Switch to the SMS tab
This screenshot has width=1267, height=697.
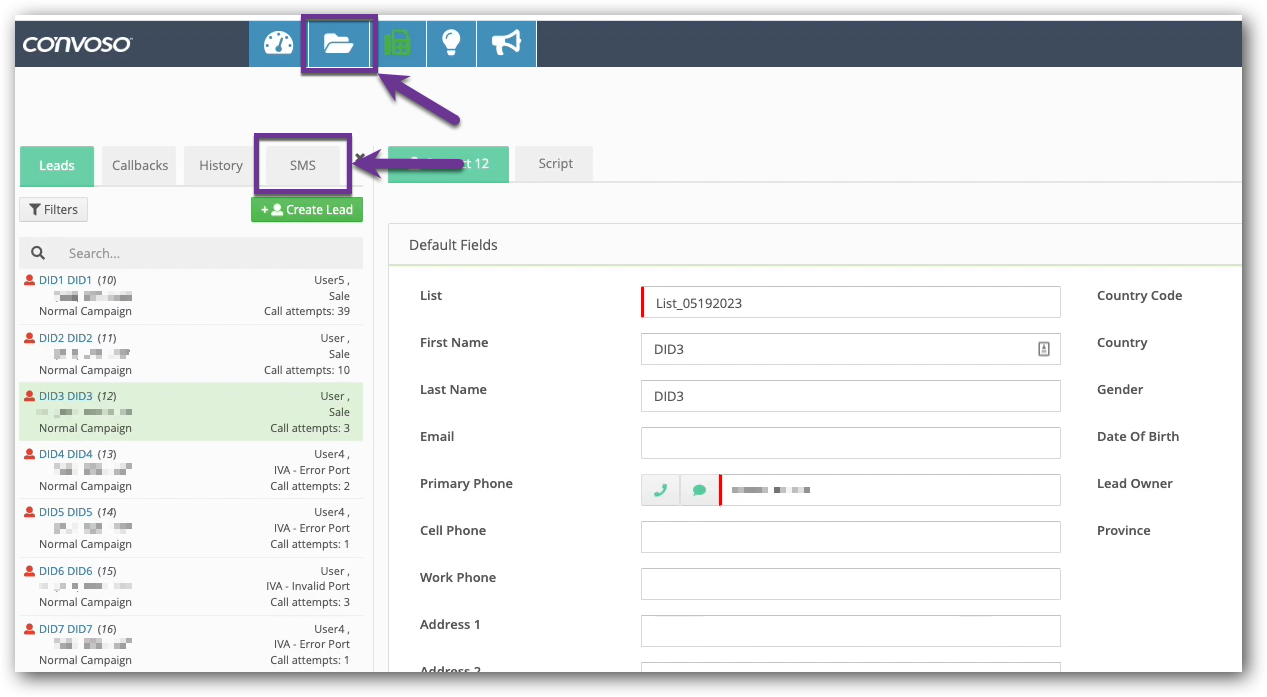click(x=302, y=165)
